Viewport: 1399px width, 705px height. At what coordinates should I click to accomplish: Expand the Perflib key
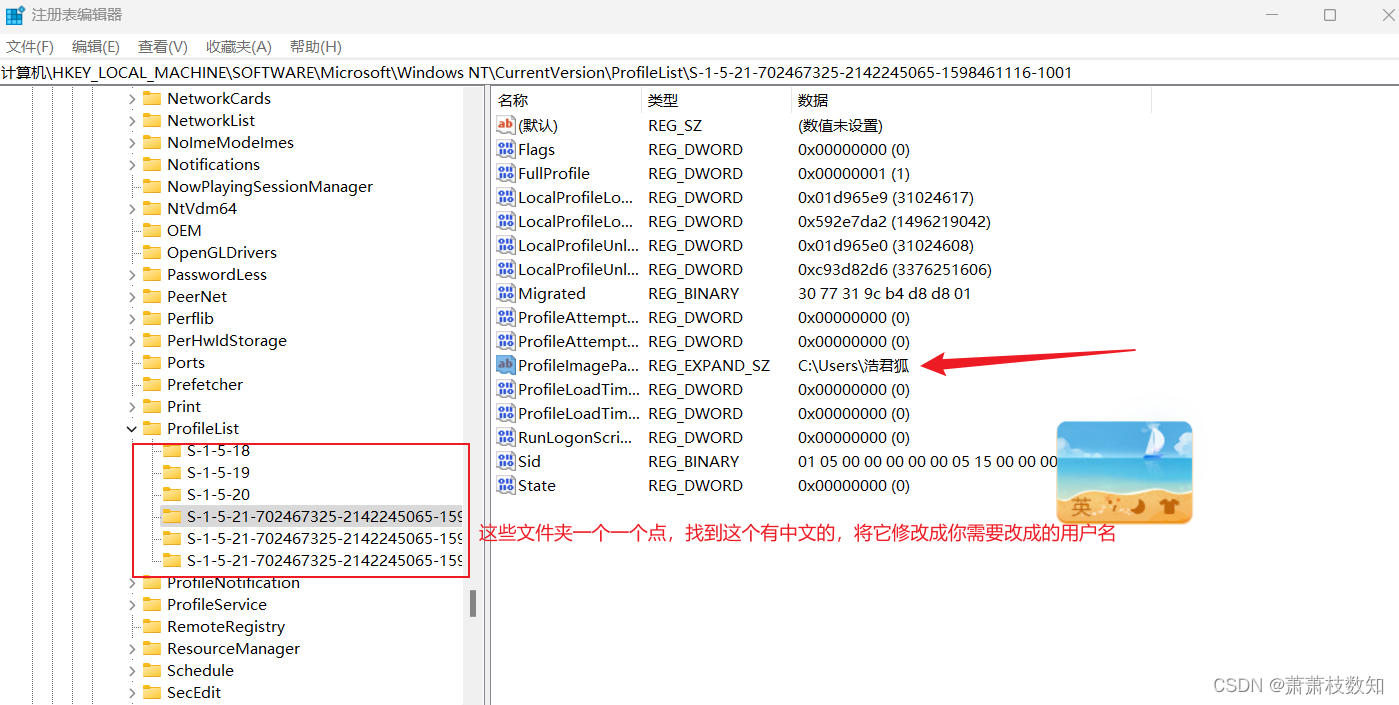(132, 318)
